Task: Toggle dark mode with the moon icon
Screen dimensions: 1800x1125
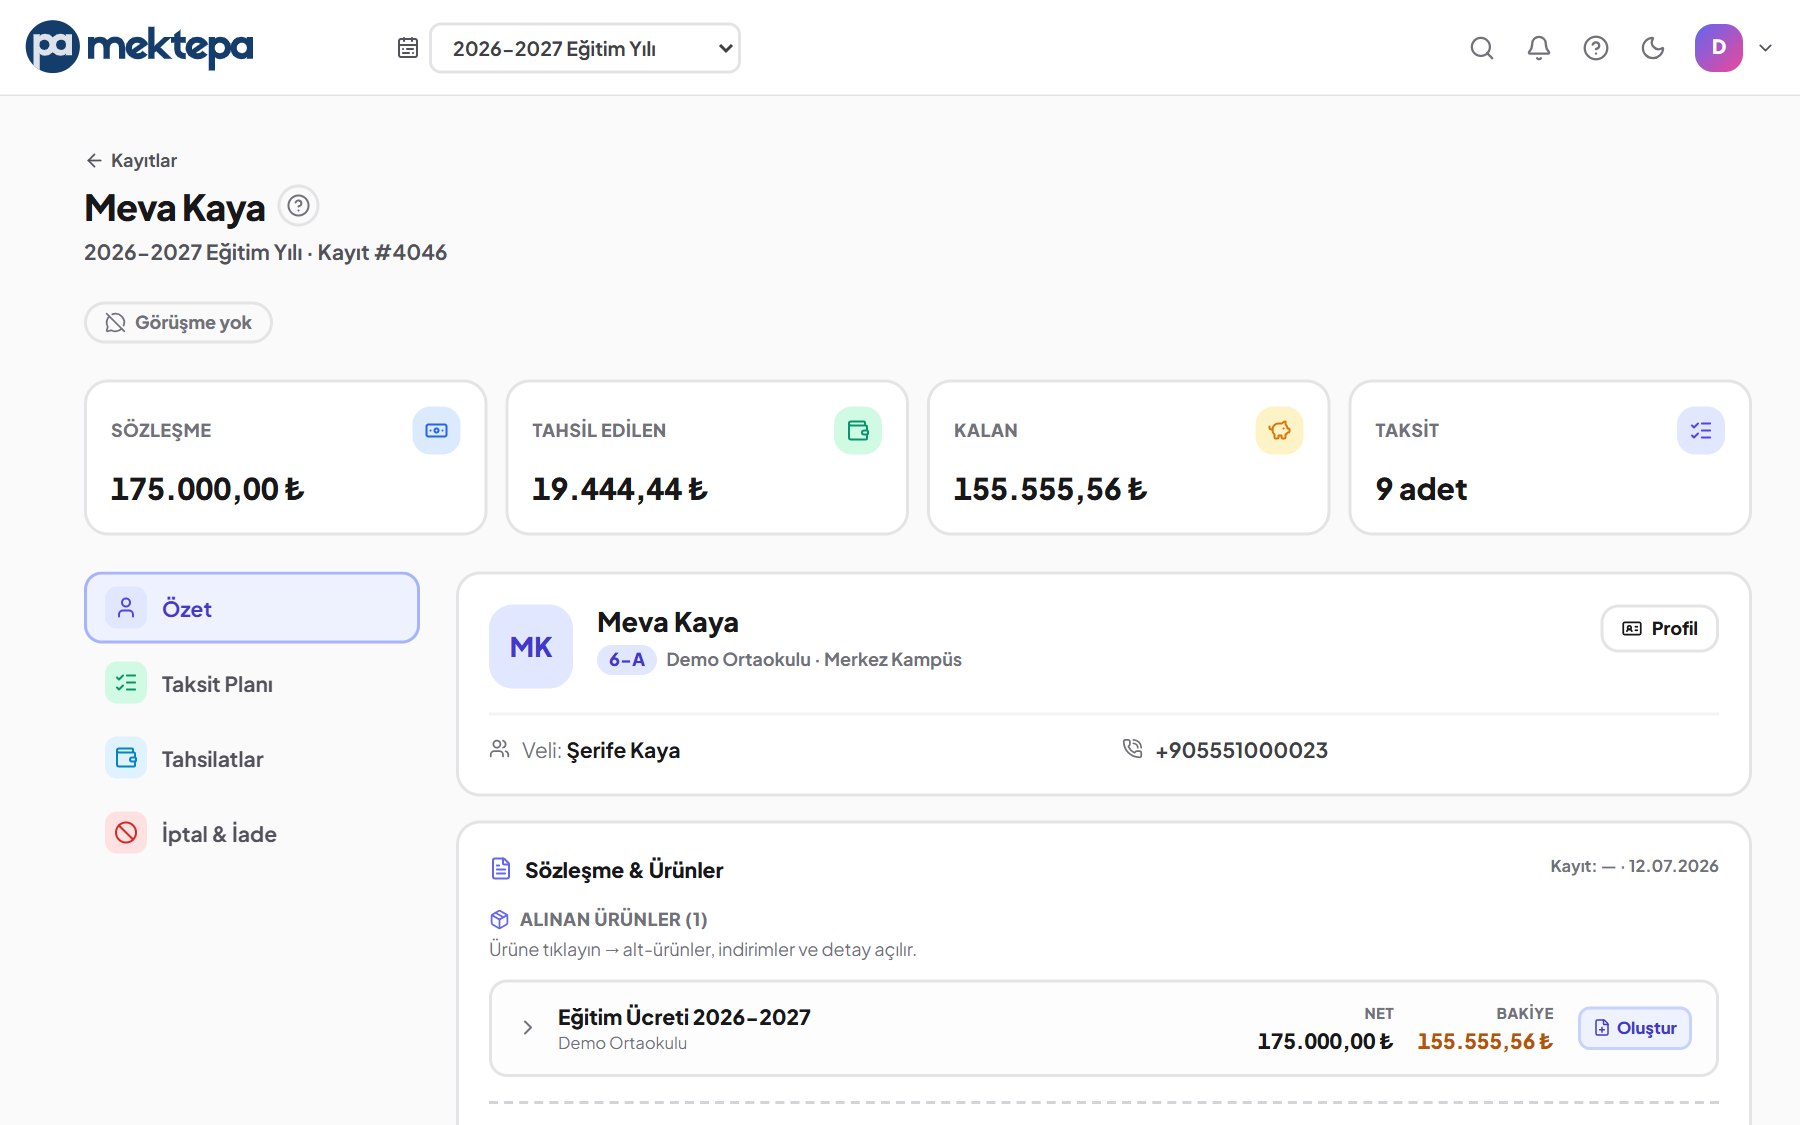Action: pos(1653,48)
